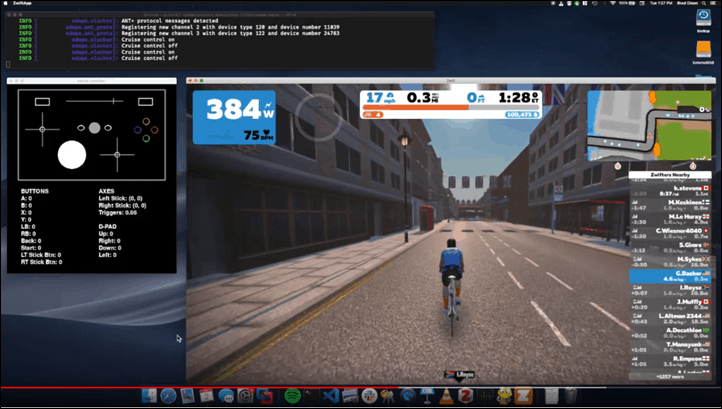Click left rectangle bumper in controller window
This screenshot has width=722, height=409.
coord(42,101)
